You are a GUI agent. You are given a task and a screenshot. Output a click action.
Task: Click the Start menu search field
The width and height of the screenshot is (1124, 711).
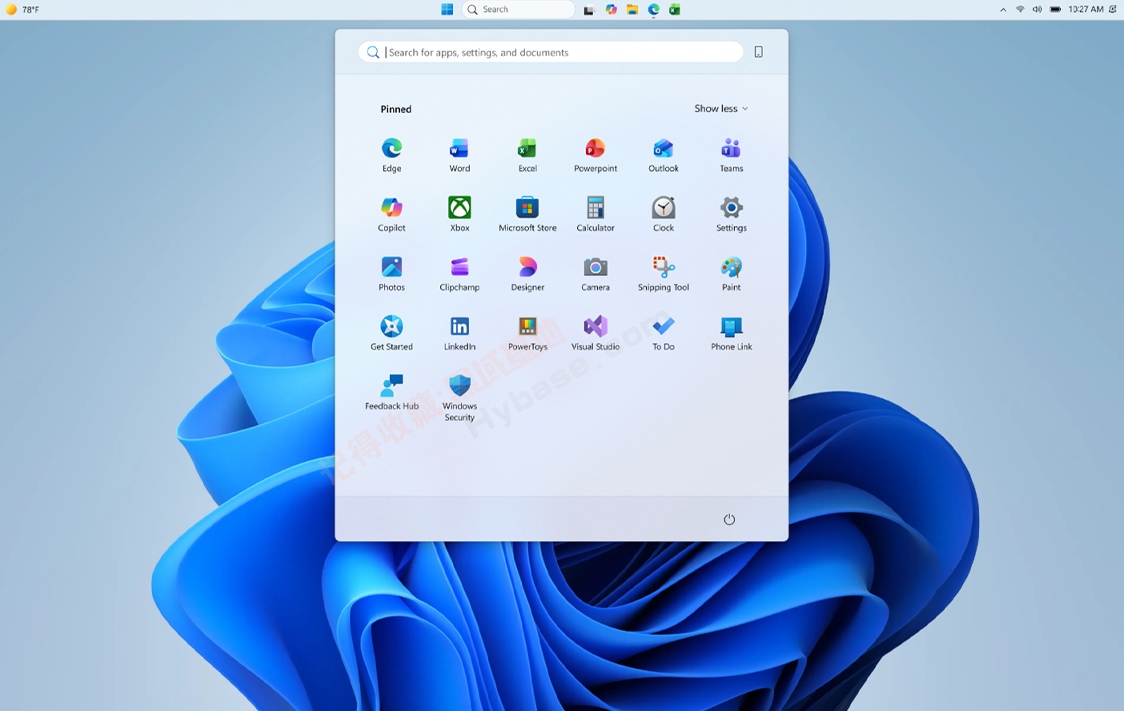click(x=551, y=52)
